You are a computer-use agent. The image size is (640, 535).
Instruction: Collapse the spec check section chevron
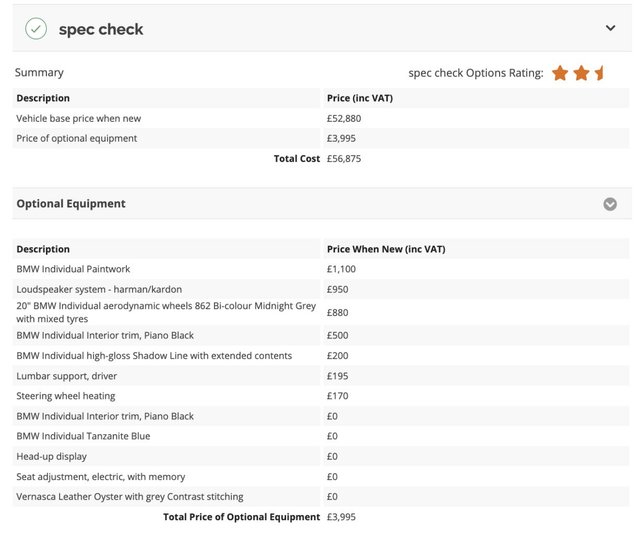tap(610, 28)
